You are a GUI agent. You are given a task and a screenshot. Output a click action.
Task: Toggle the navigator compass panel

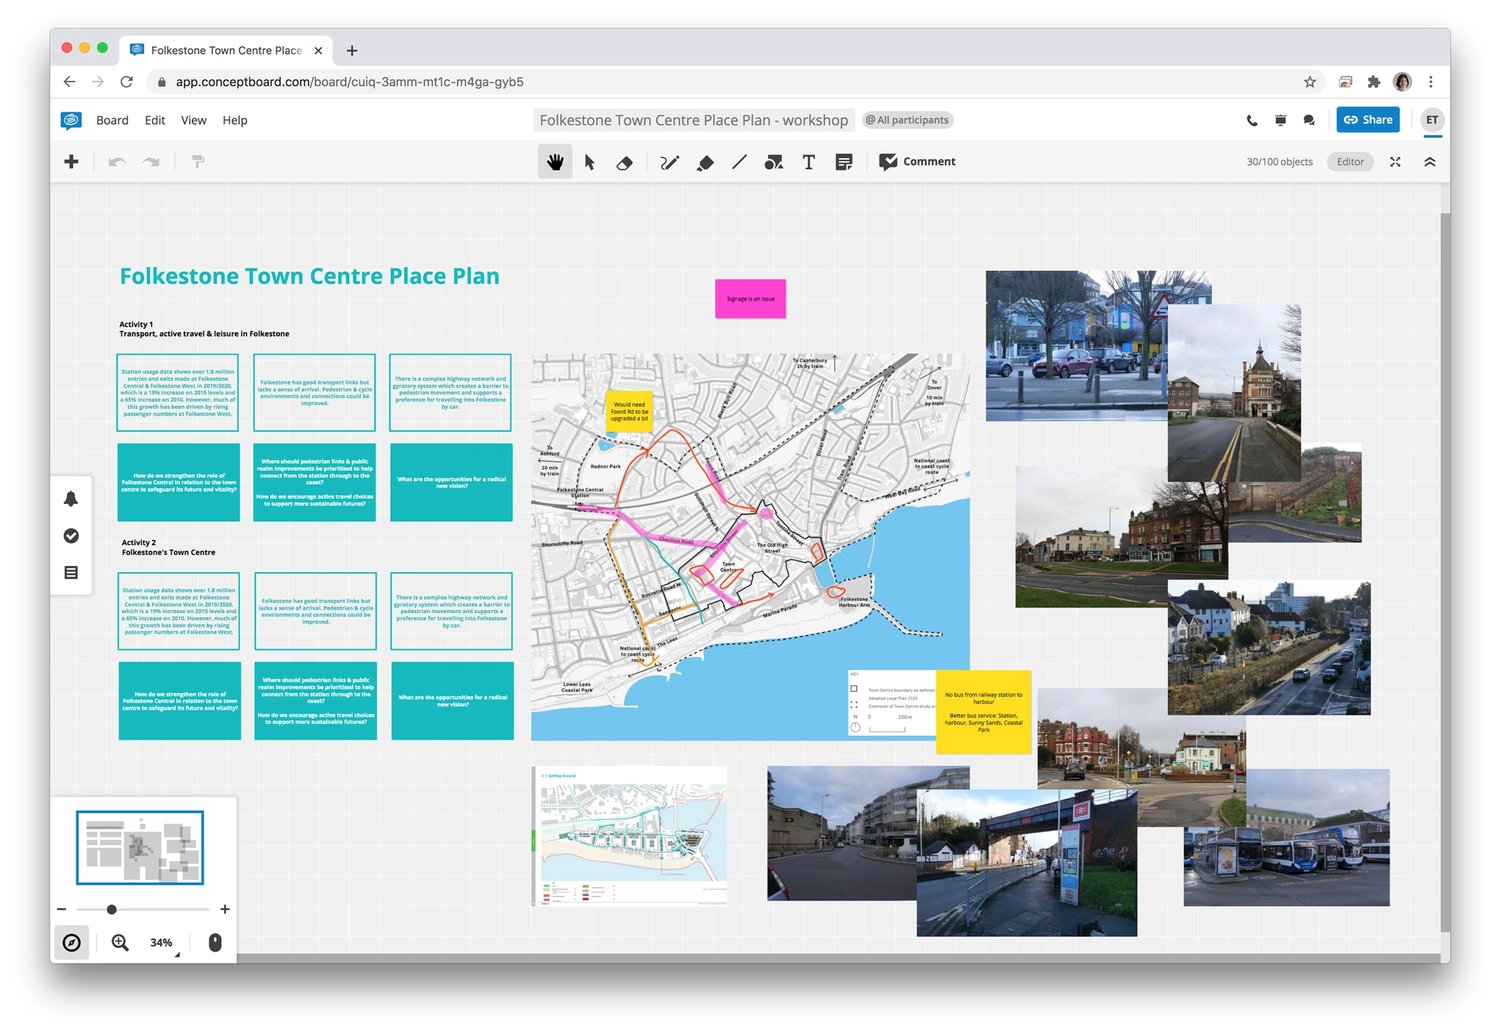click(71, 942)
